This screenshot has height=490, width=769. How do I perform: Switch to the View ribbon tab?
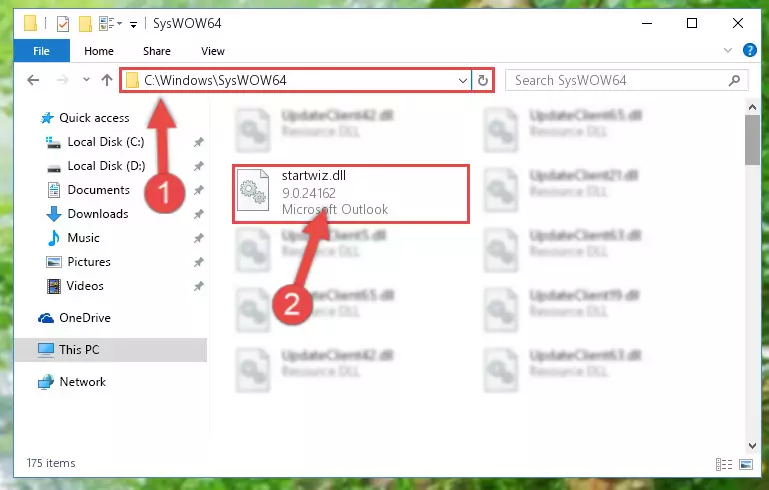click(x=213, y=51)
